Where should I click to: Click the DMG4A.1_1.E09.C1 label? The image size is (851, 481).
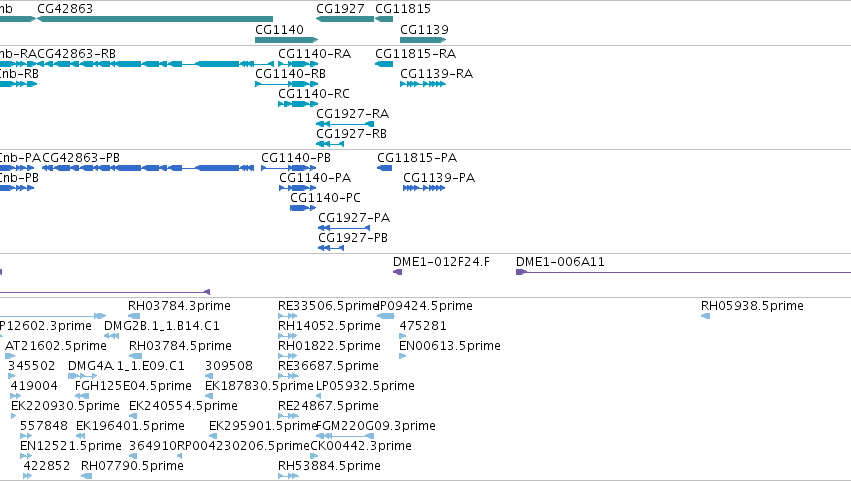click(126, 366)
